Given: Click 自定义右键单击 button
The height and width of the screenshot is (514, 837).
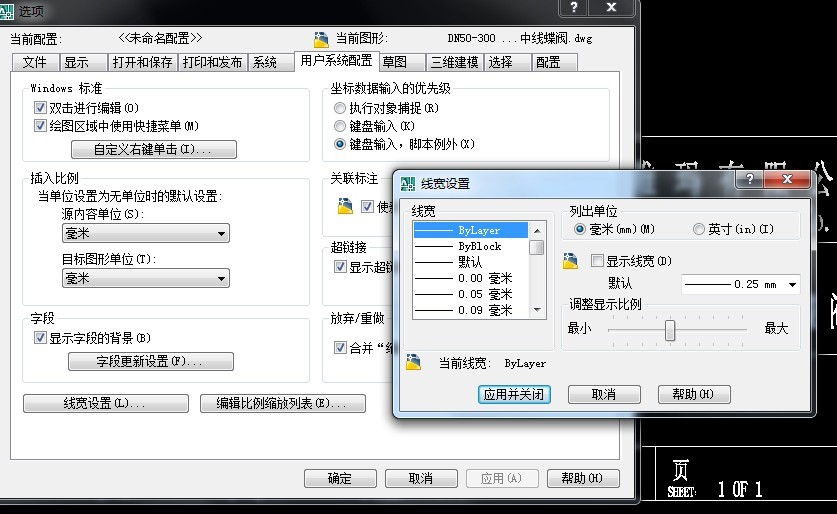Looking at the screenshot, I should [154, 149].
